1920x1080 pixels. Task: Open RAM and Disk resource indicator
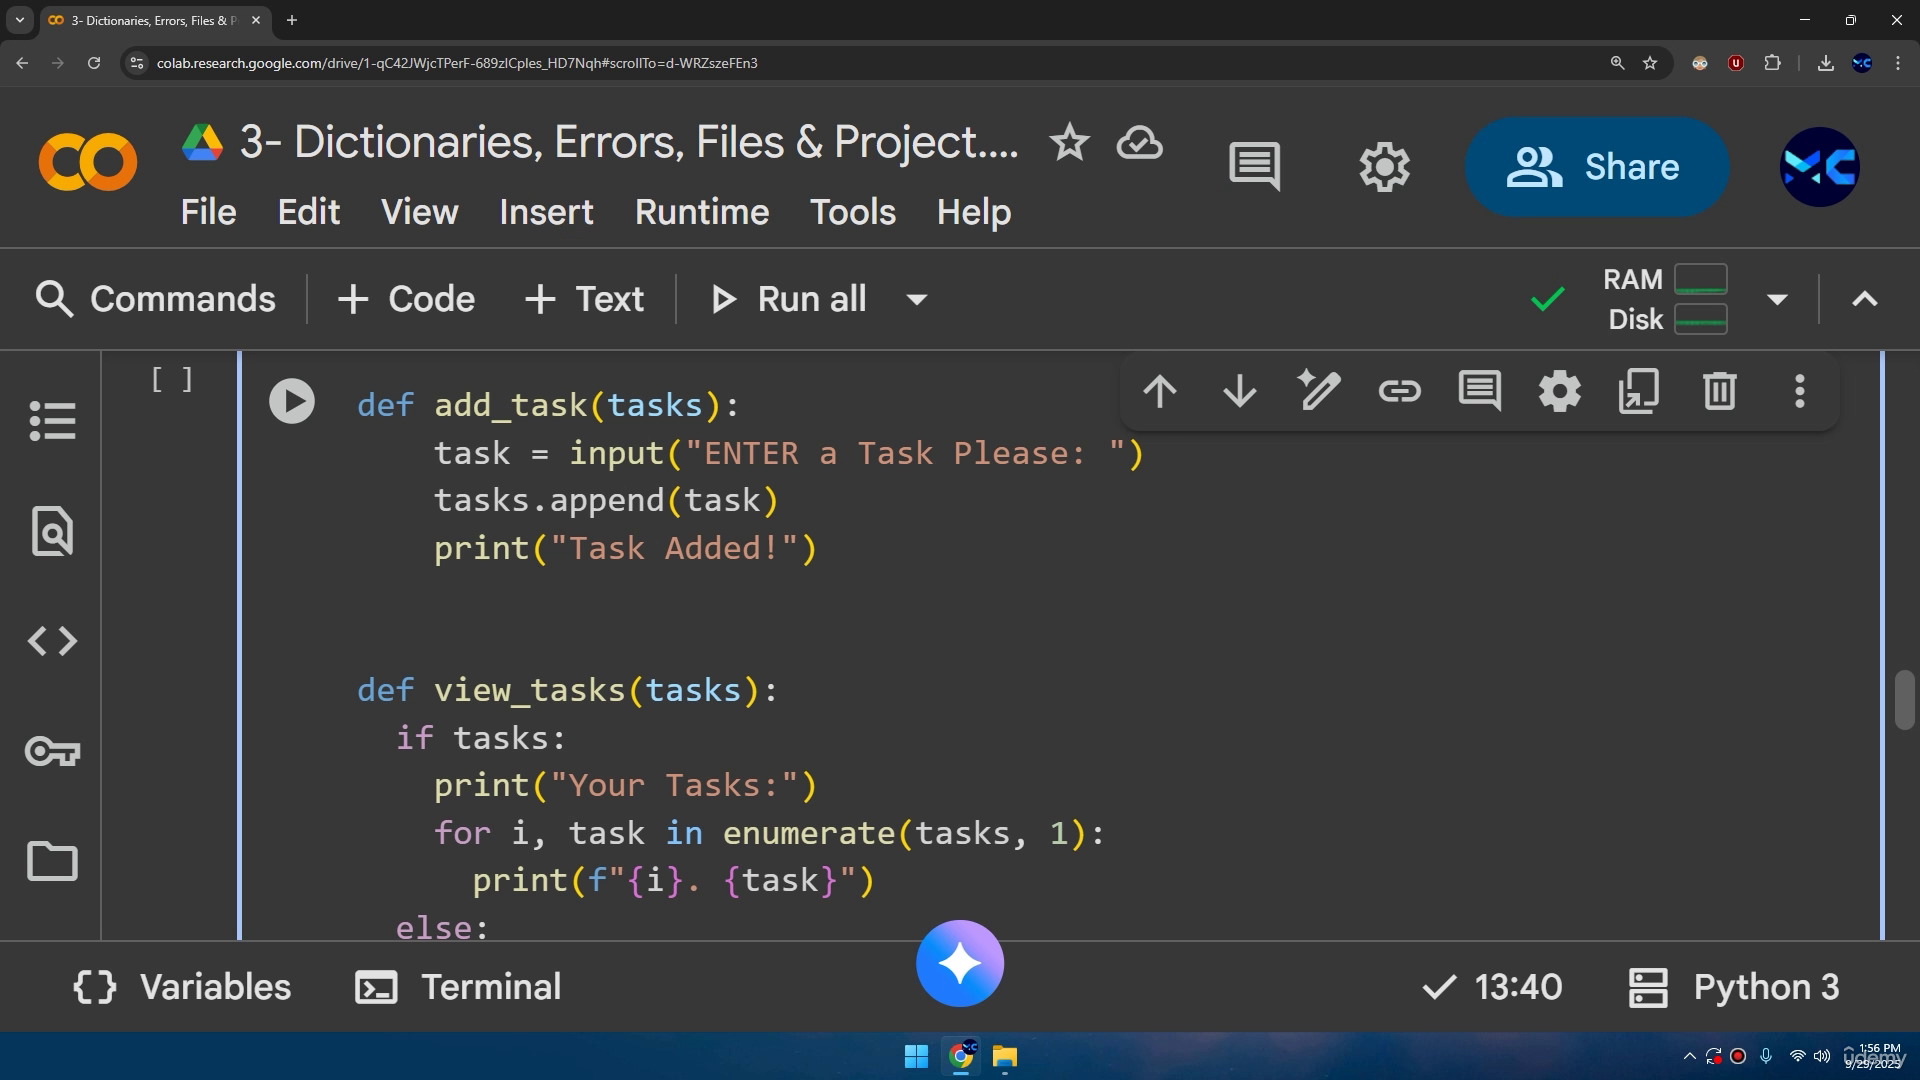click(x=1665, y=299)
